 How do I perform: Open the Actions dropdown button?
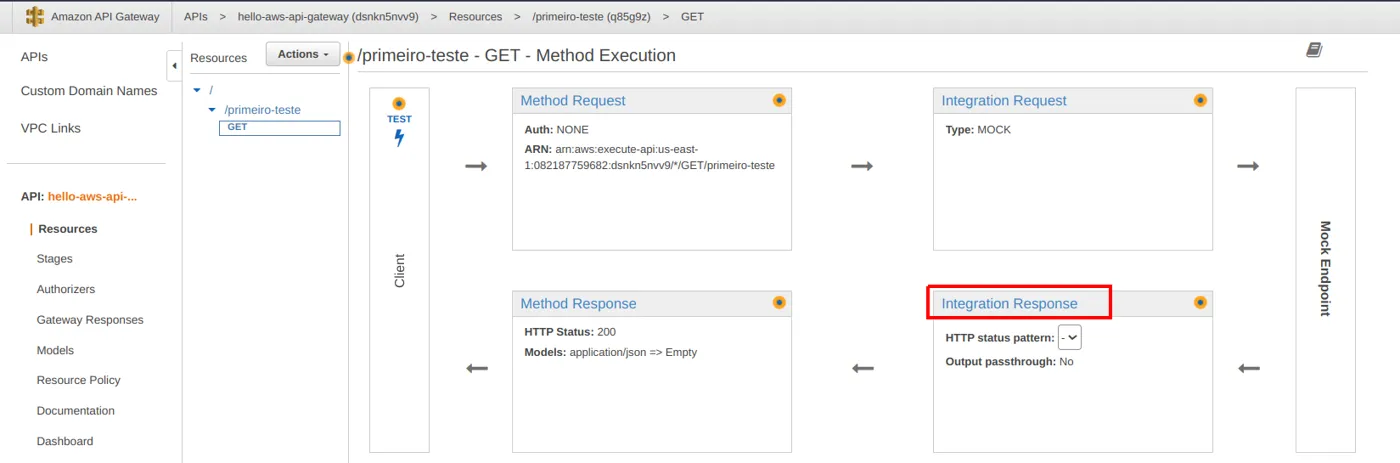303,54
